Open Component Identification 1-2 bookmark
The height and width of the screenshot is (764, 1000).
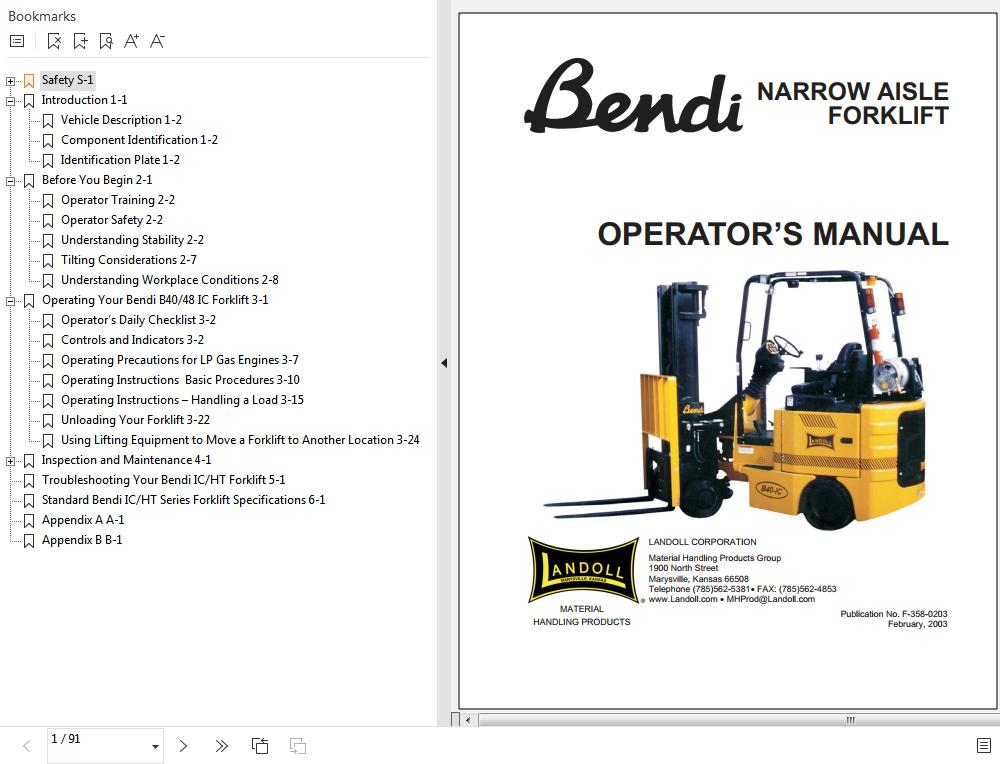click(x=139, y=140)
